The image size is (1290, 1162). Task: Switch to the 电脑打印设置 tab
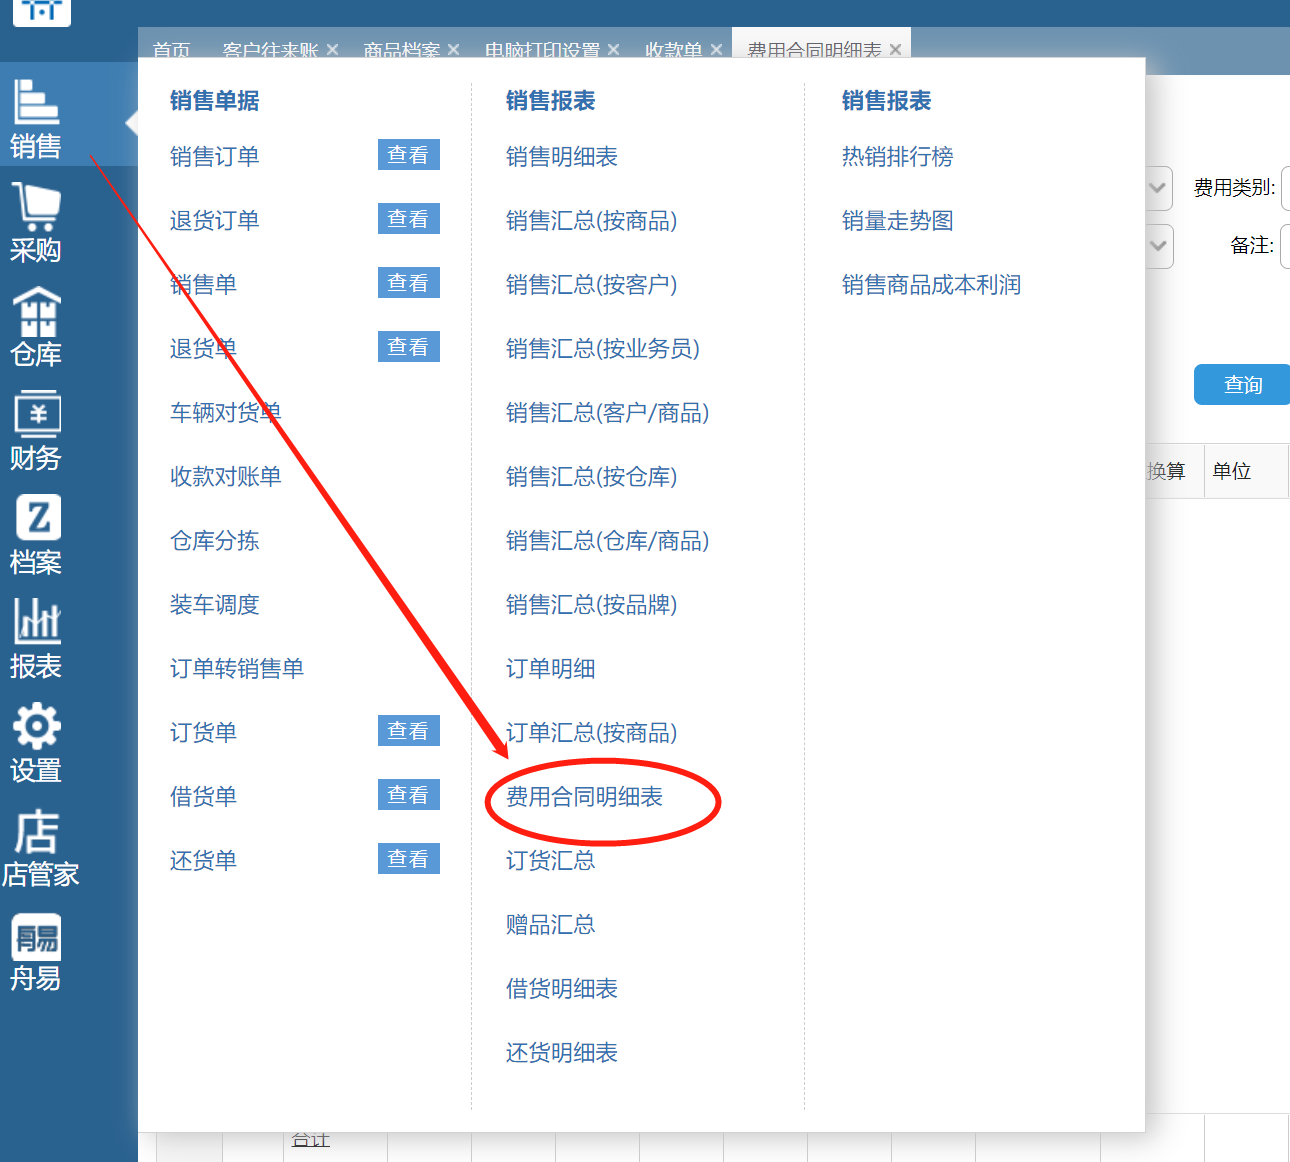[543, 49]
